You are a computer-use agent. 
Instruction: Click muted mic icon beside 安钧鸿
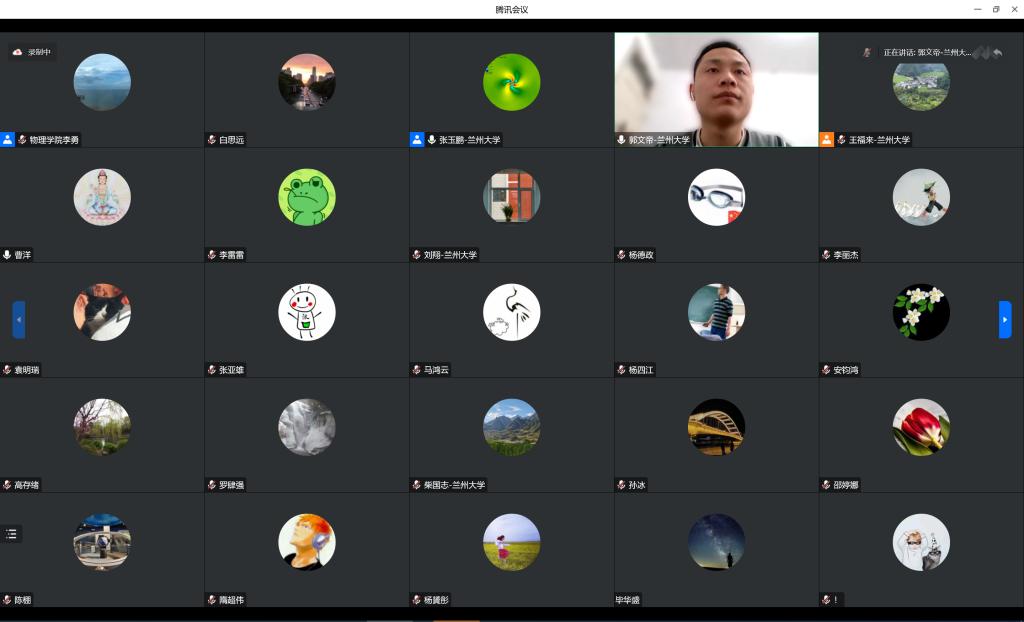coord(826,370)
